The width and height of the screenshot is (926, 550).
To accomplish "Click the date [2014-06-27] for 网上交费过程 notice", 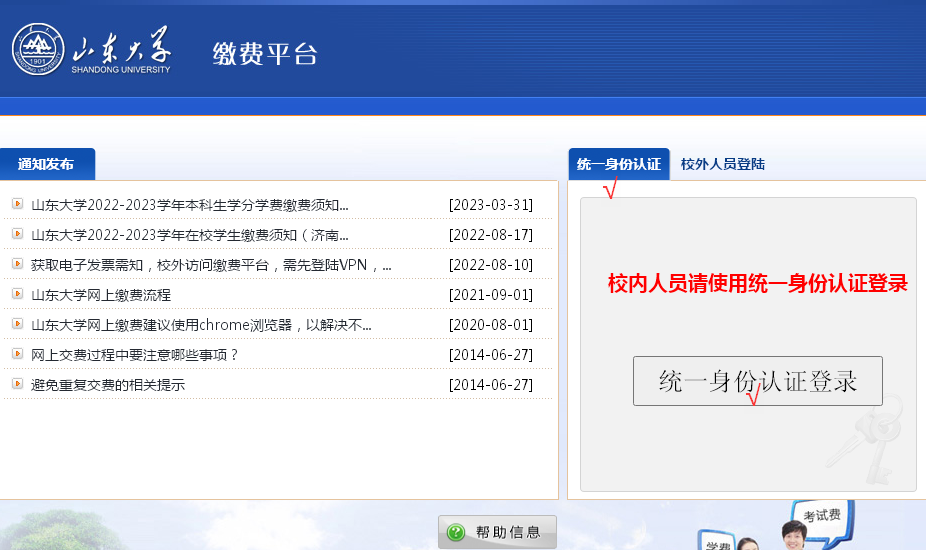I will [x=491, y=355].
